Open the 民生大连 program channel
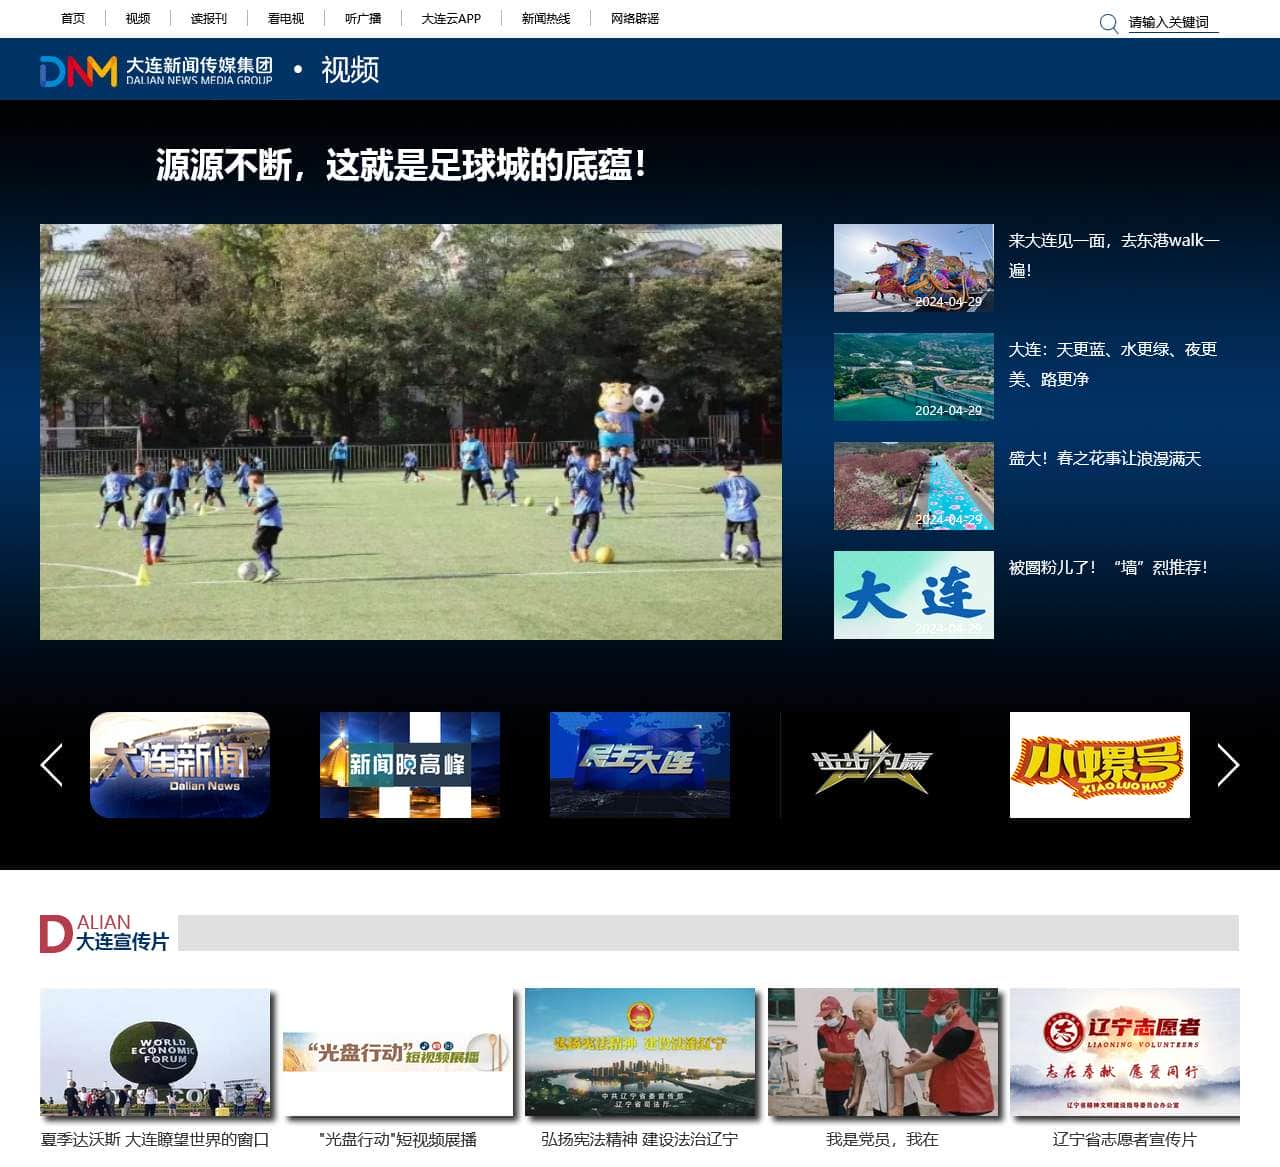This screenshot has height=1167, width=1280. 639,765
